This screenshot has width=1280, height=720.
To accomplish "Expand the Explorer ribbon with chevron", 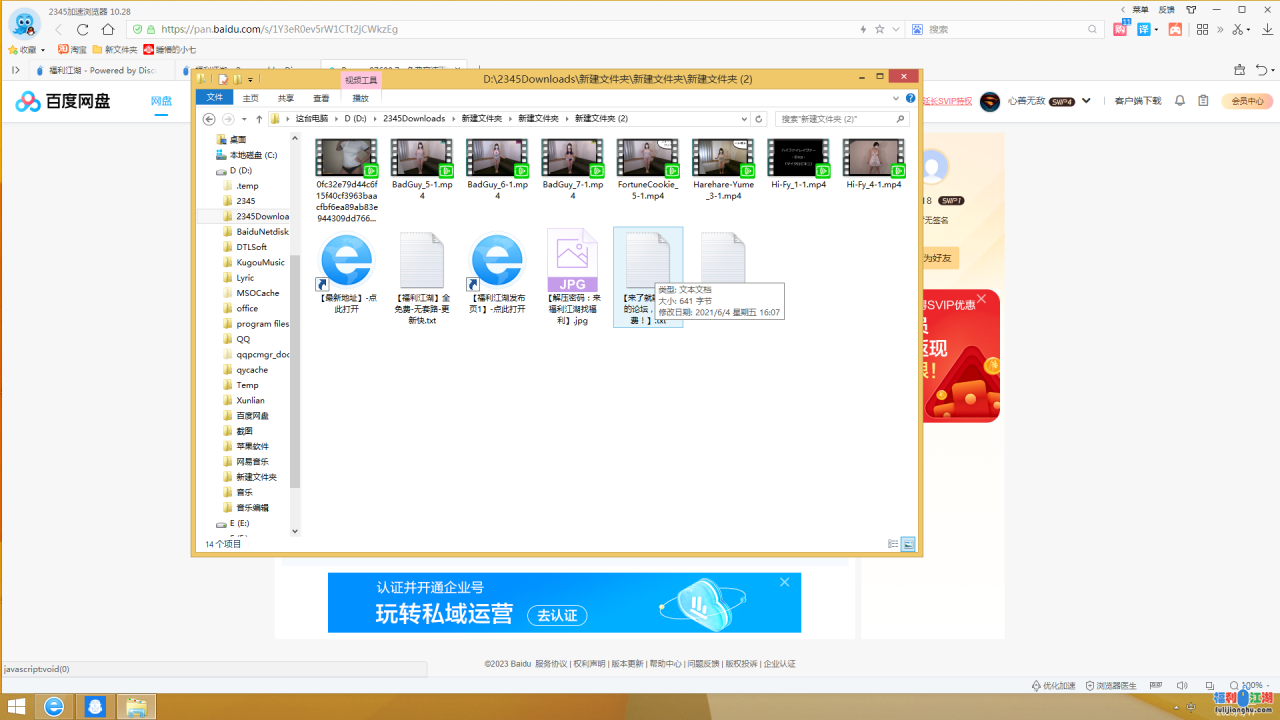I will [896, 98].
